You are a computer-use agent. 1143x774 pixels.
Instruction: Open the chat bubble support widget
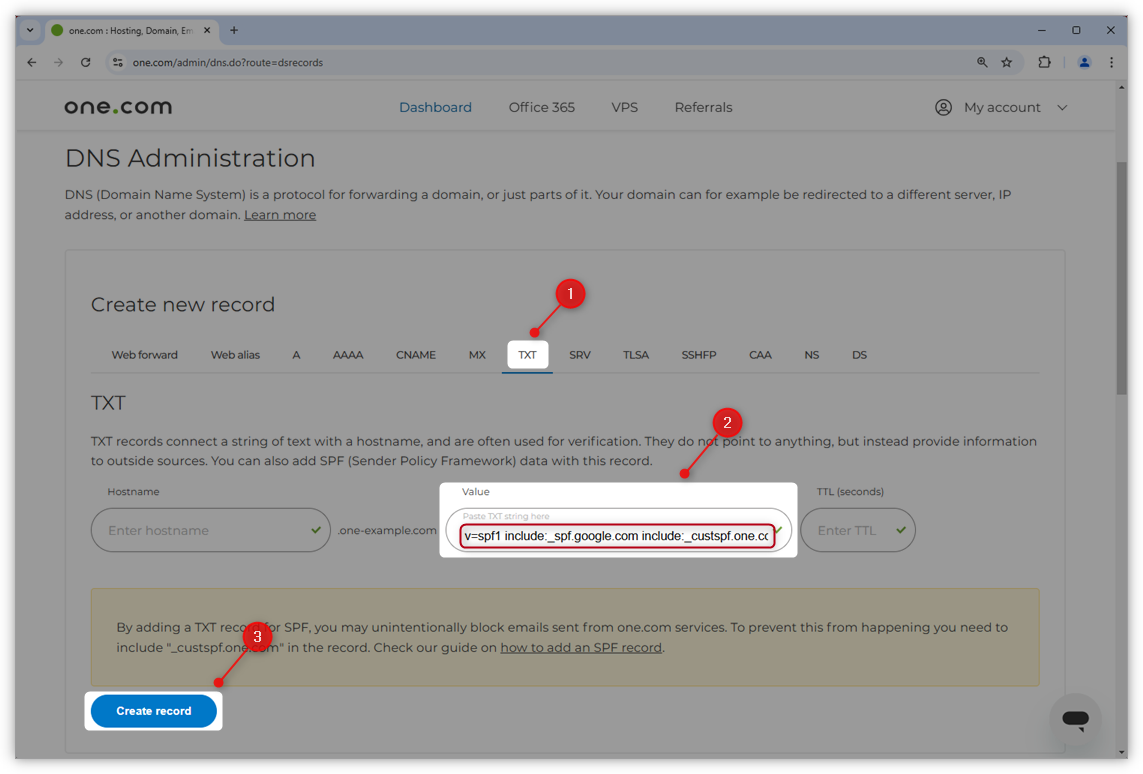click(x=1075, y=719)
